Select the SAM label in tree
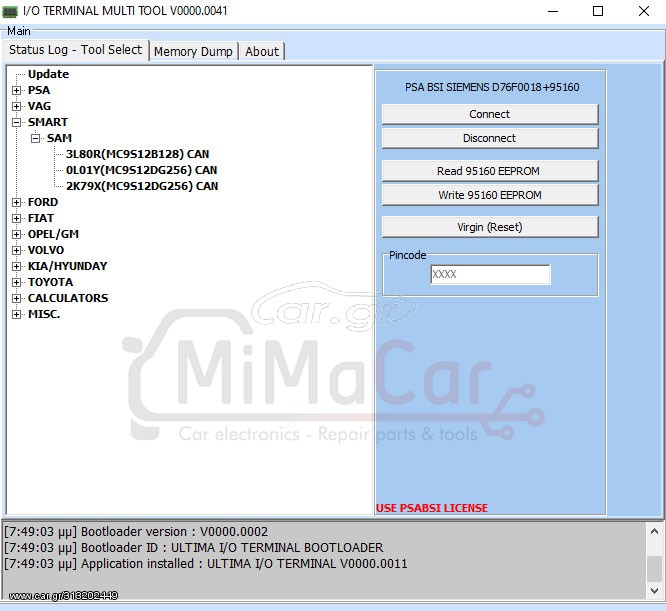 (59, 138)
